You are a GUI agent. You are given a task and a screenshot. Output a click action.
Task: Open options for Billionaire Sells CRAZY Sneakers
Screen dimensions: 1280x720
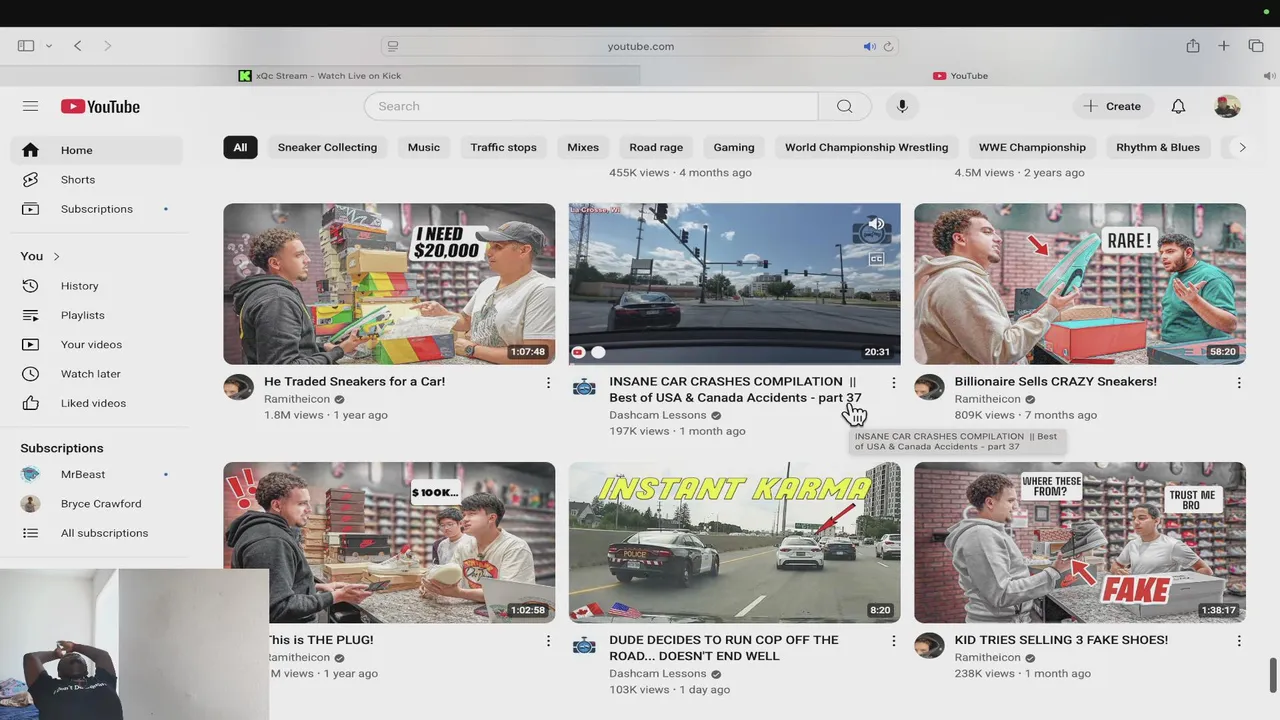(x=1239, y=383)
